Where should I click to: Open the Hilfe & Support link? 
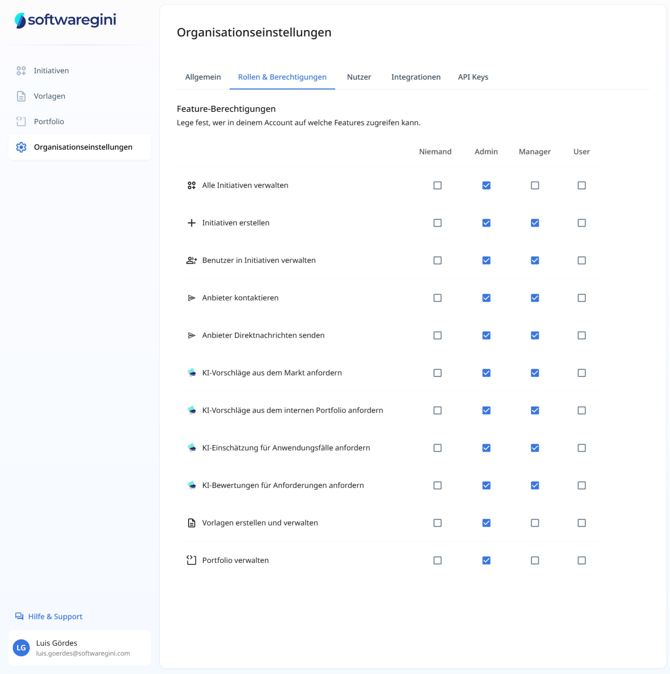[55, 617]
